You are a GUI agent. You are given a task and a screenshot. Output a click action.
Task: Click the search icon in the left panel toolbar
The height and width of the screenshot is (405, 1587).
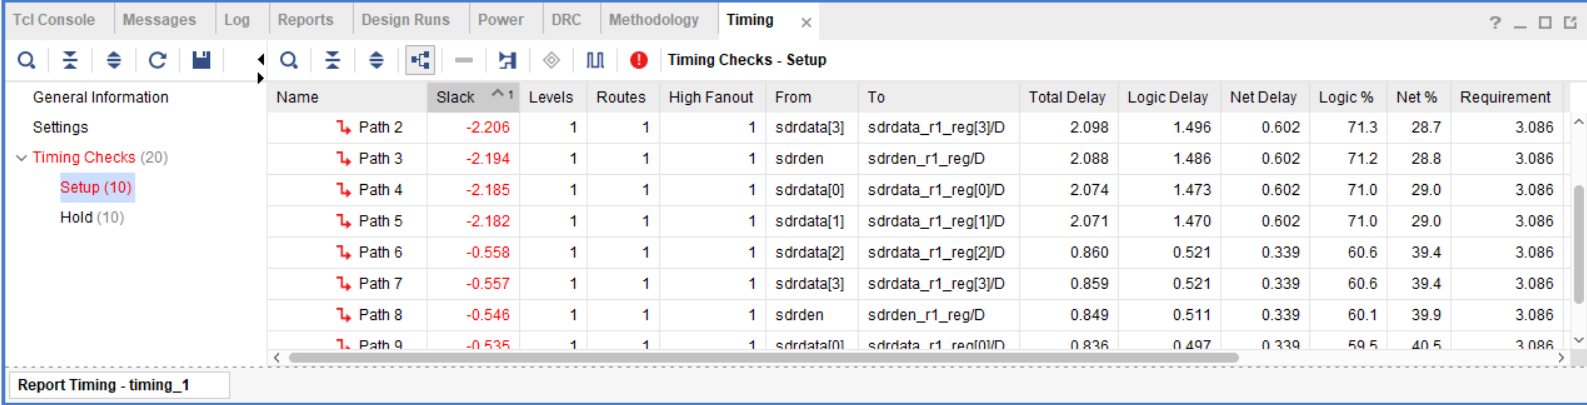(27, 60)
